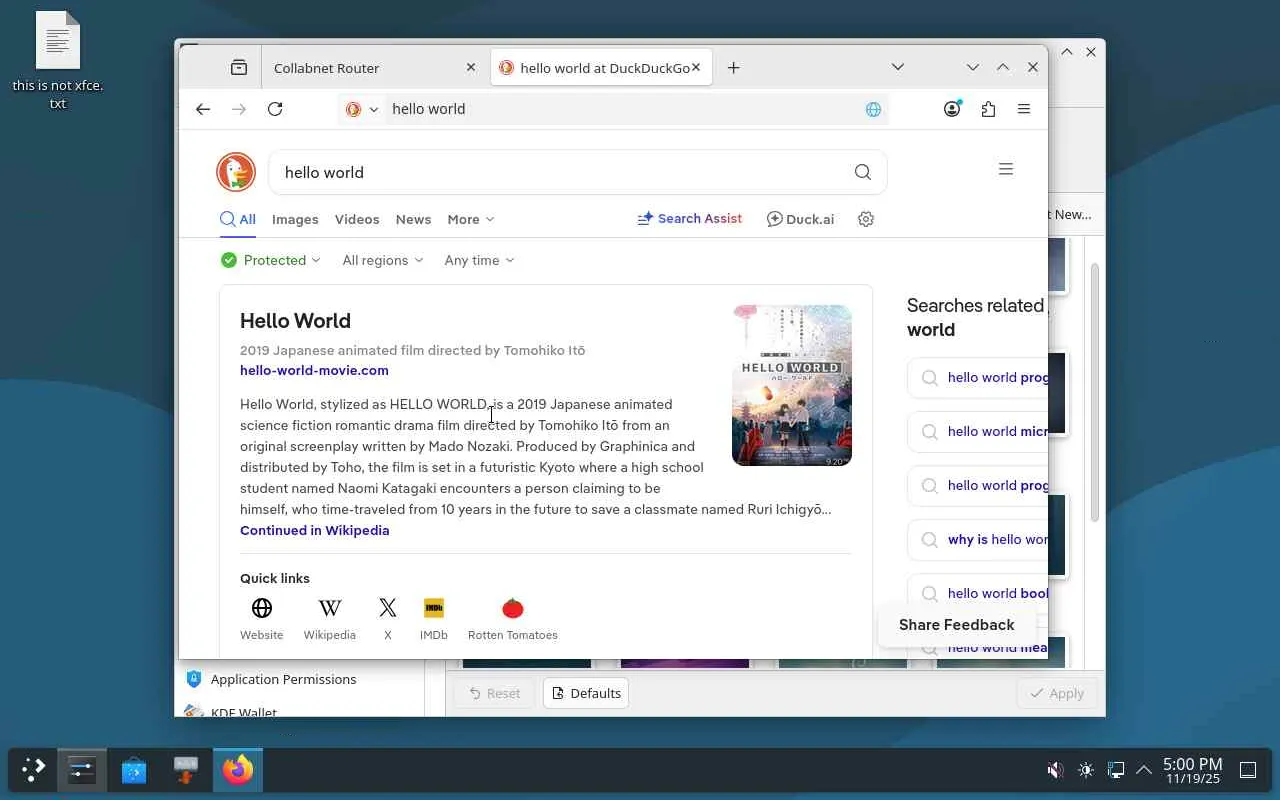Viewport: 1280px width, 800px height.
Task: Click the Share Feedback button
Action: coord(957,625)
